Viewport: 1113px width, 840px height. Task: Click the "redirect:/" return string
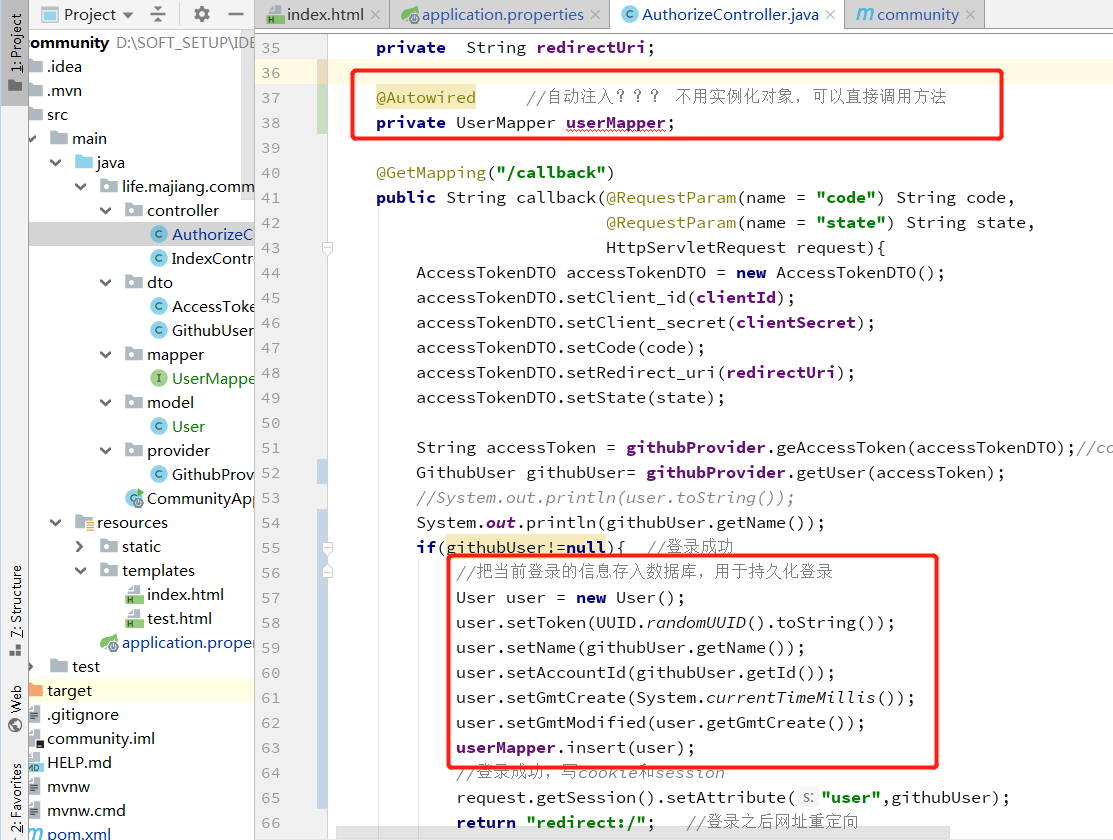586,822
